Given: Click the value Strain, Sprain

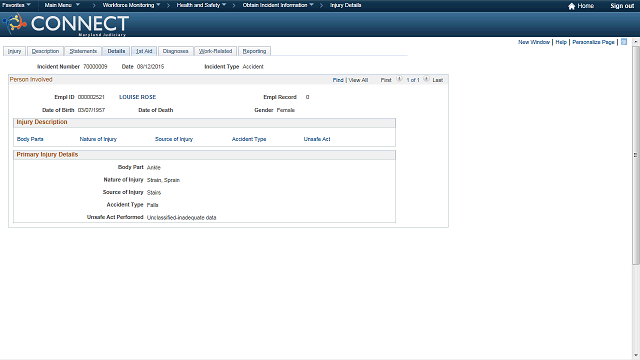Looking at the screenshot, I should 163,180.
